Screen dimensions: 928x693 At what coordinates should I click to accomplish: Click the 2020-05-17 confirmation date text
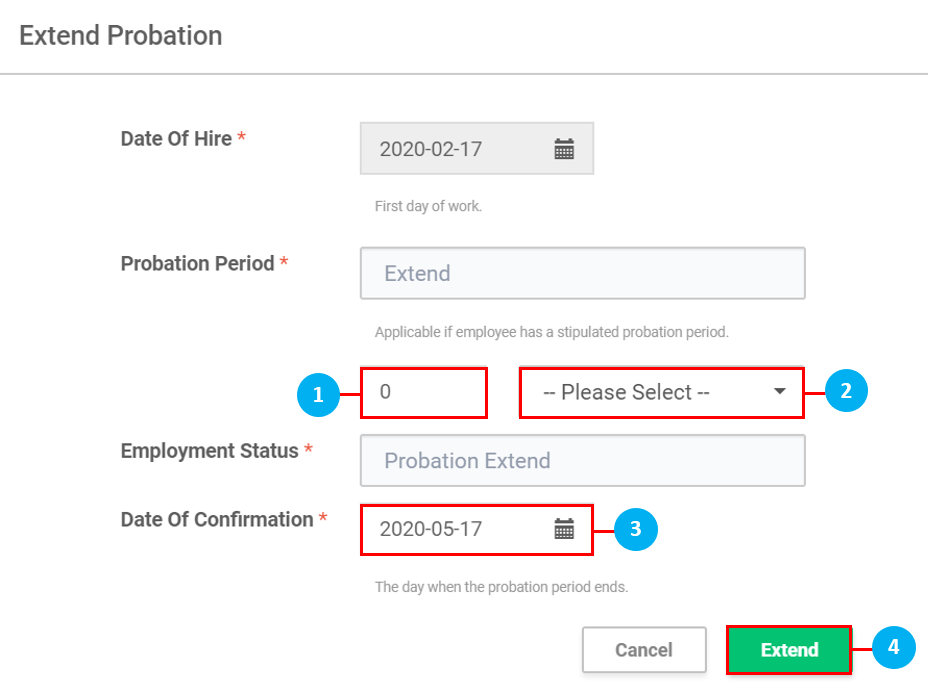431,529
